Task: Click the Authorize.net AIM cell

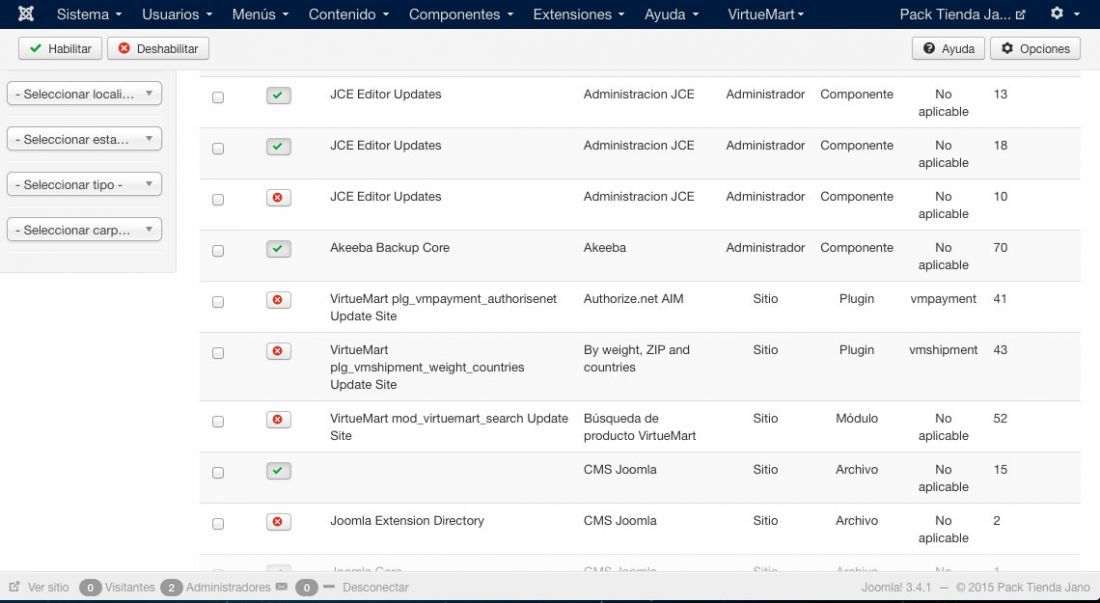Action: [633, 299]
